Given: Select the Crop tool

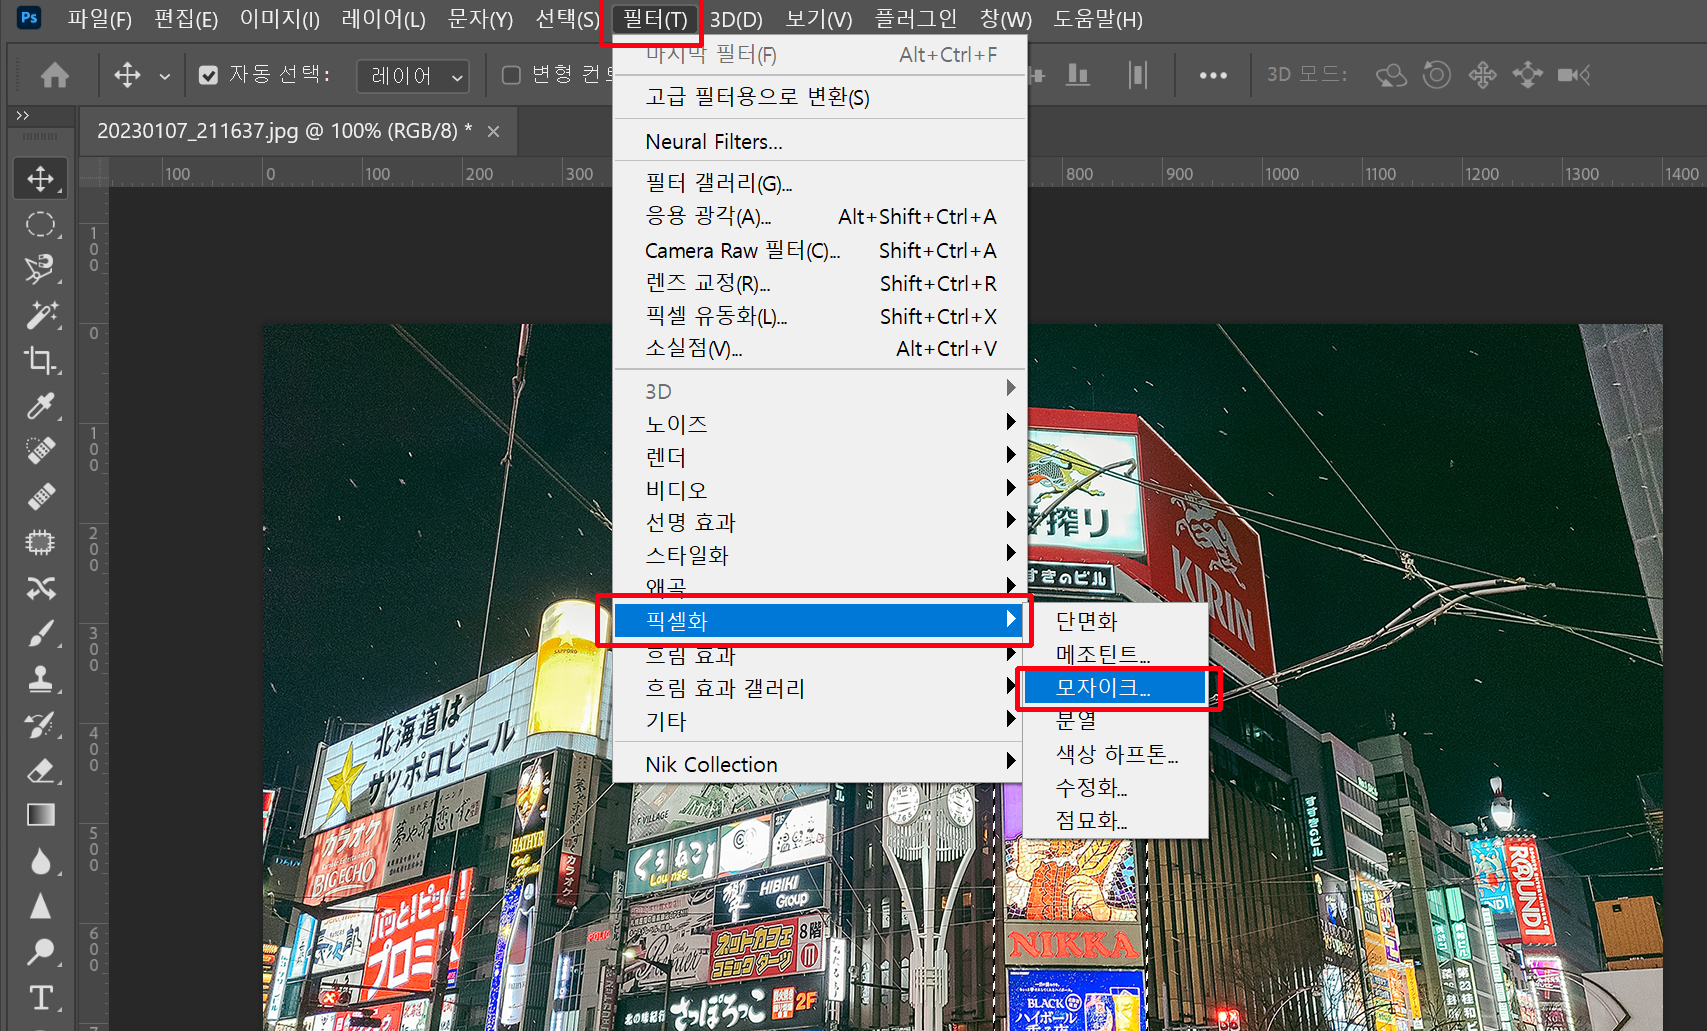Looking at the screenshot, I should click(x=40, y=360).
